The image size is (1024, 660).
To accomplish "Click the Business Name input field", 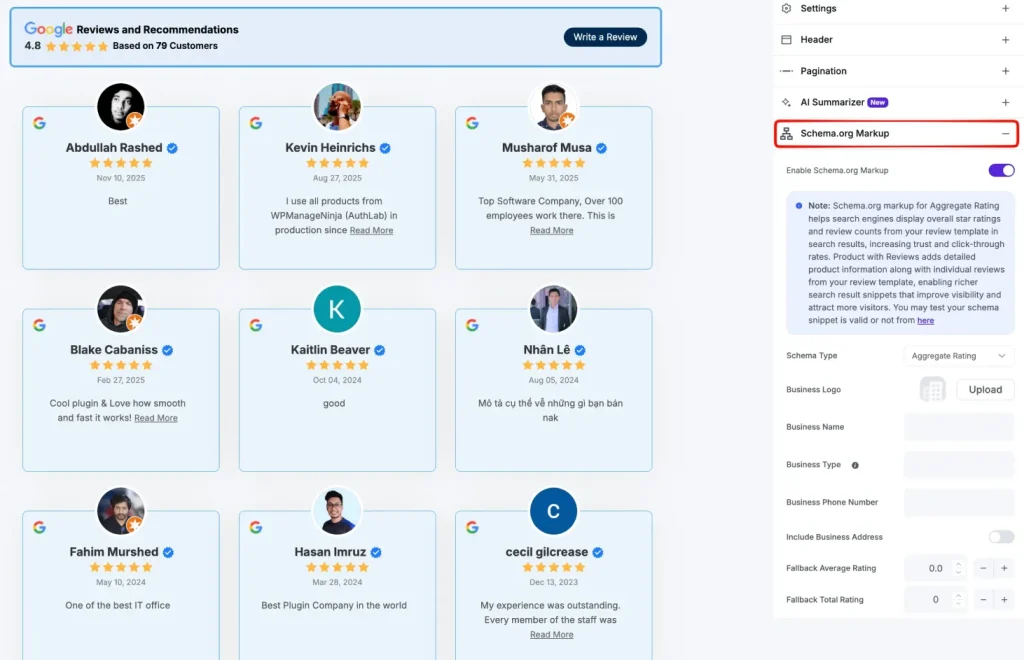I will click(x=959, y=427).
